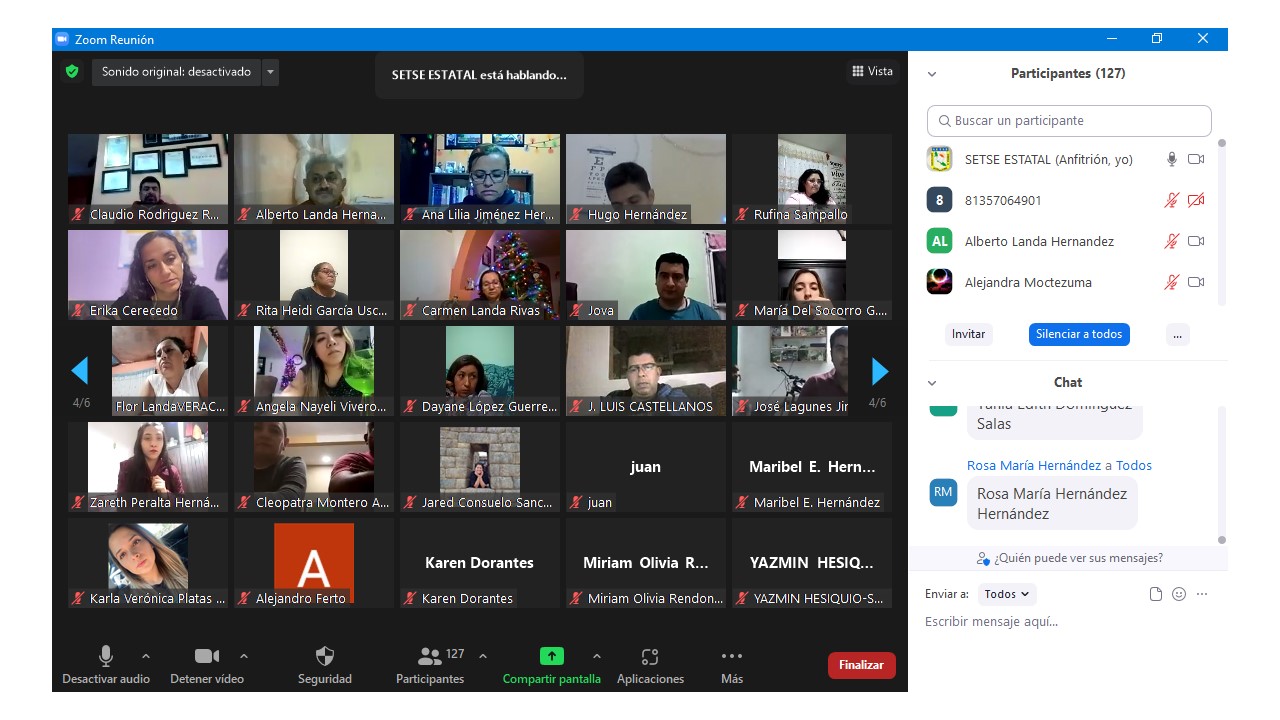Select Ana Lilia Jiménez video tile
Screen dimensions: 1280x720
480,179
